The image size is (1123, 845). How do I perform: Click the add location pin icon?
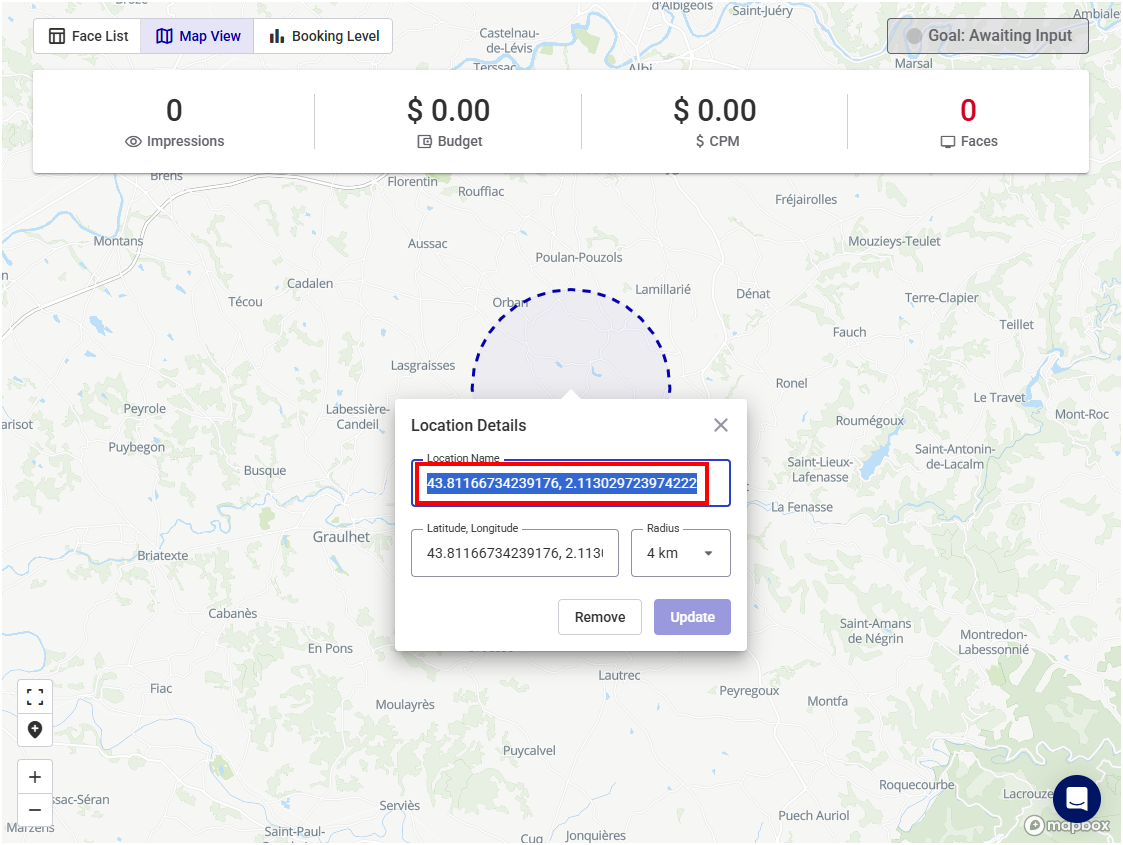tap(35, 730)
